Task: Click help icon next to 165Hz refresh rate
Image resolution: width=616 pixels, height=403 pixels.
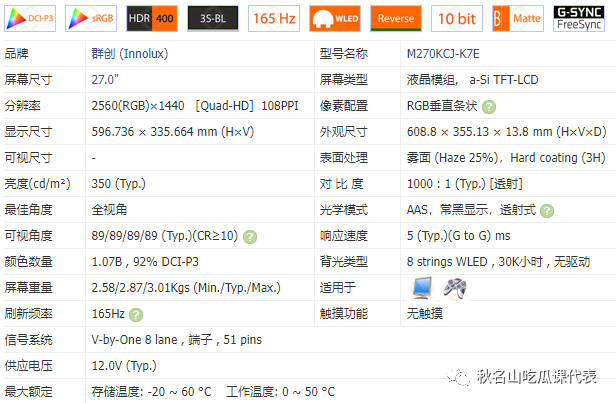Action: (136, 315)
